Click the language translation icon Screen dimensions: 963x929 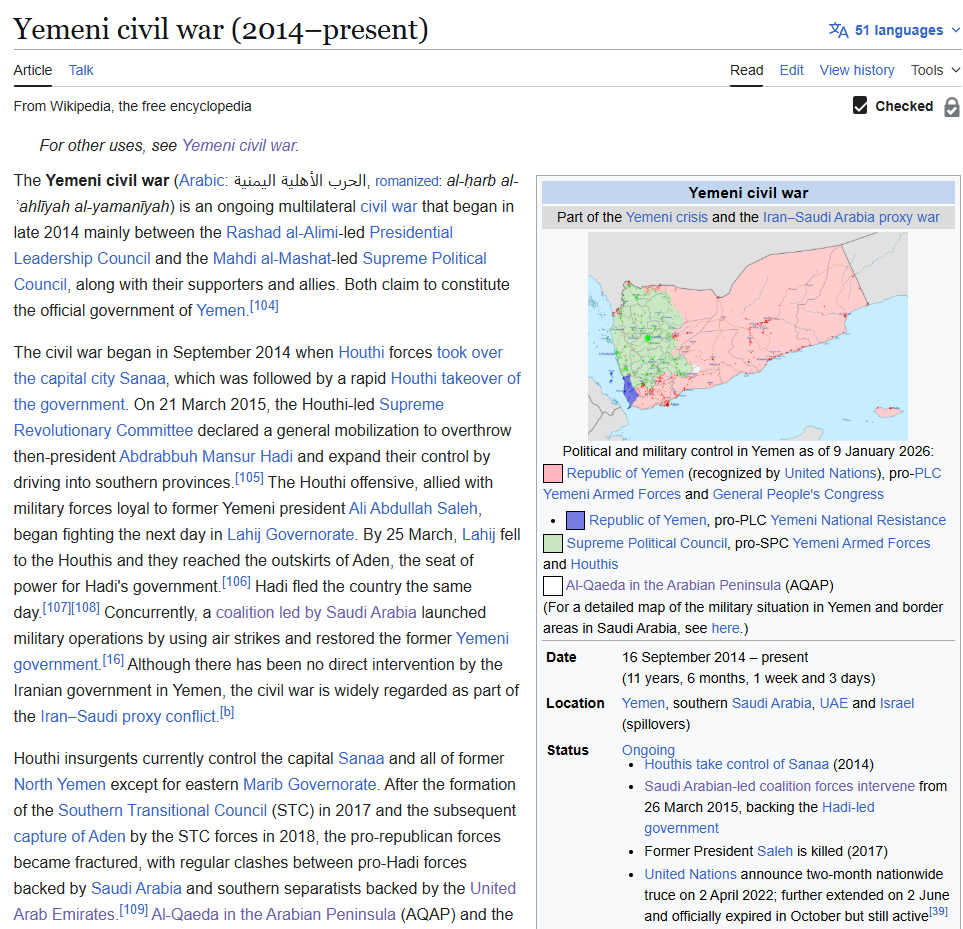click(838, 29)
